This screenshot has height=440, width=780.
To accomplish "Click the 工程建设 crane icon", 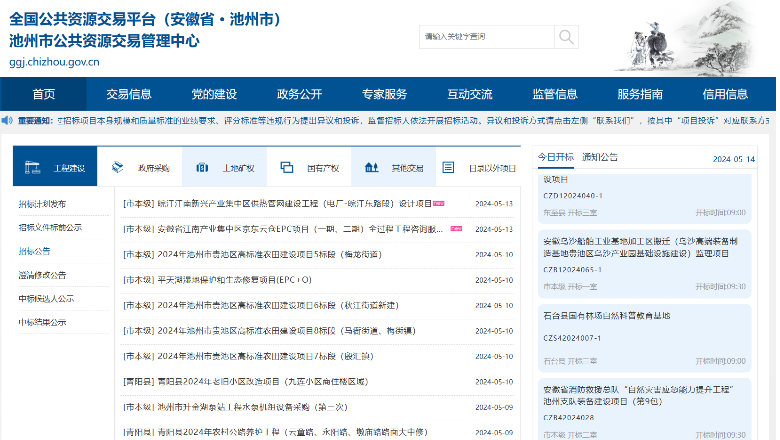I will point(31,167).
